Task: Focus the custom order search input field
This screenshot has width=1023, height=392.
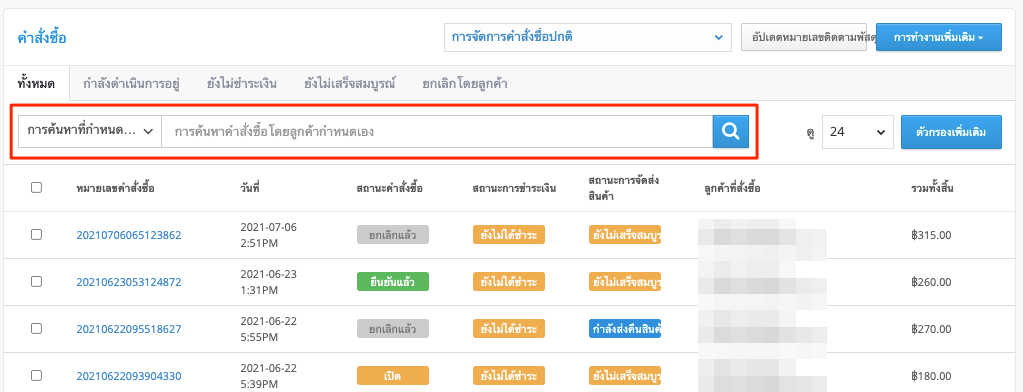Action: click(437, 132)
